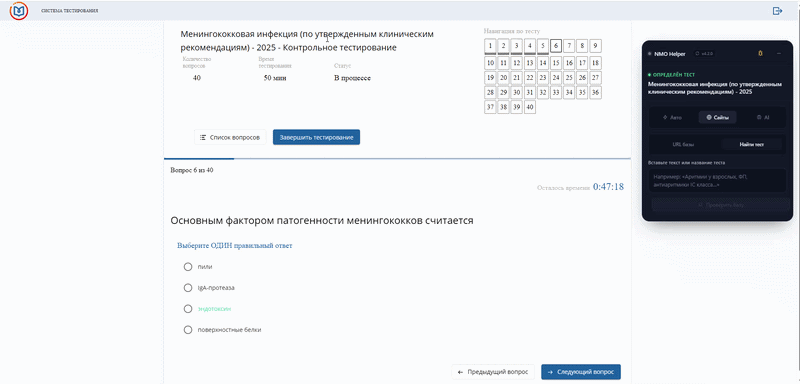Click the logout icon in the header
This screenshot has width=800, height=384.
778,11
